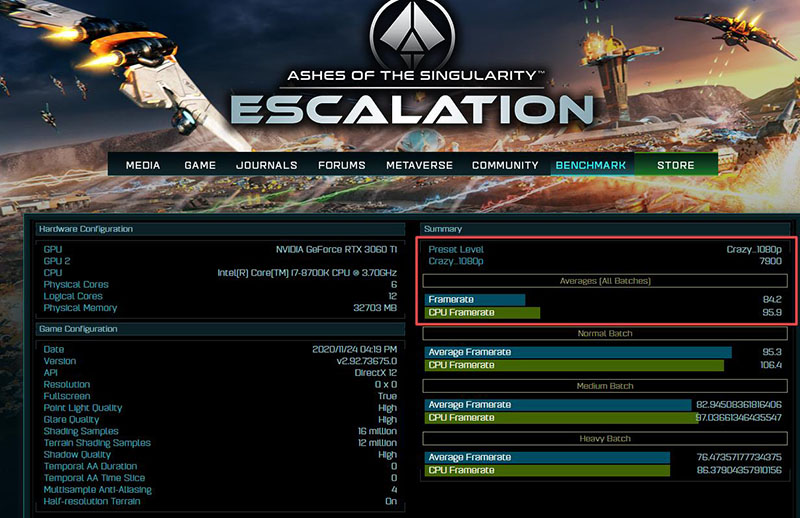Viewport: 800px width, 518px height.
Task: Select the 7900 score value
Action: 770,261
